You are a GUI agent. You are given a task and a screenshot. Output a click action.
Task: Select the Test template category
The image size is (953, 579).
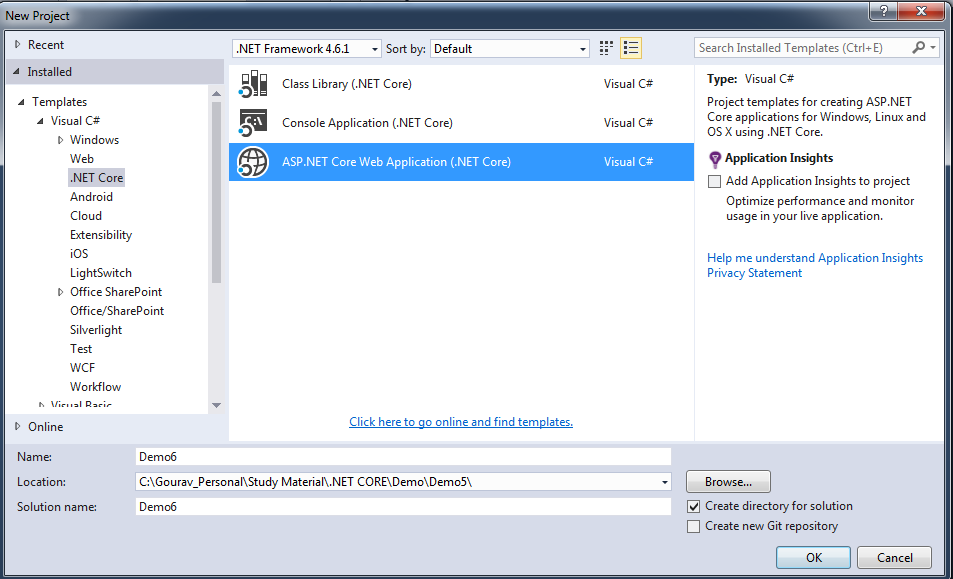pos(81,349)
